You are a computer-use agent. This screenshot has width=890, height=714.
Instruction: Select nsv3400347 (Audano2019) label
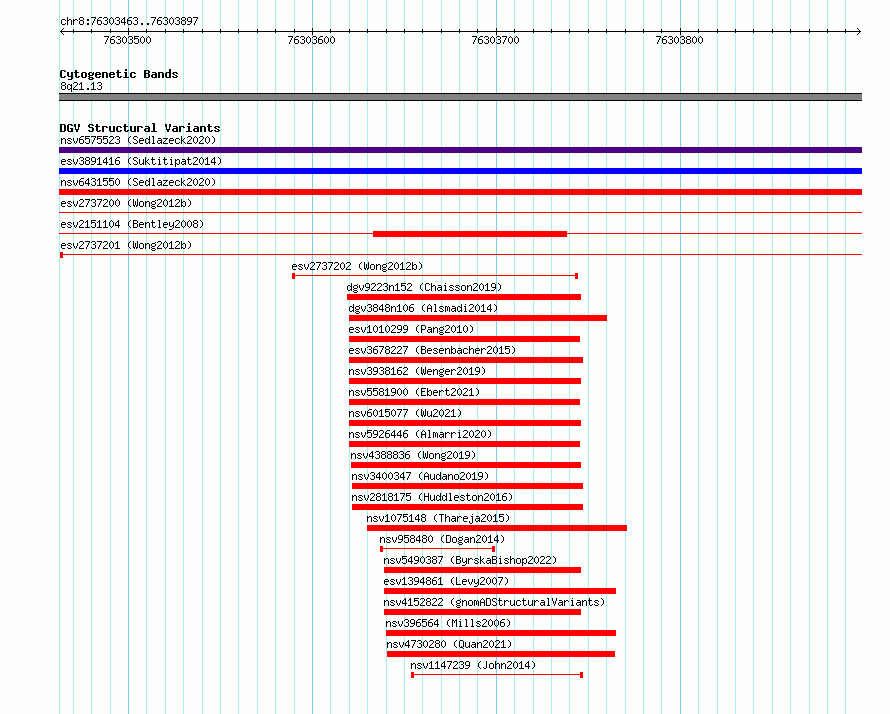pyautogui.click(x=420, y=476)
